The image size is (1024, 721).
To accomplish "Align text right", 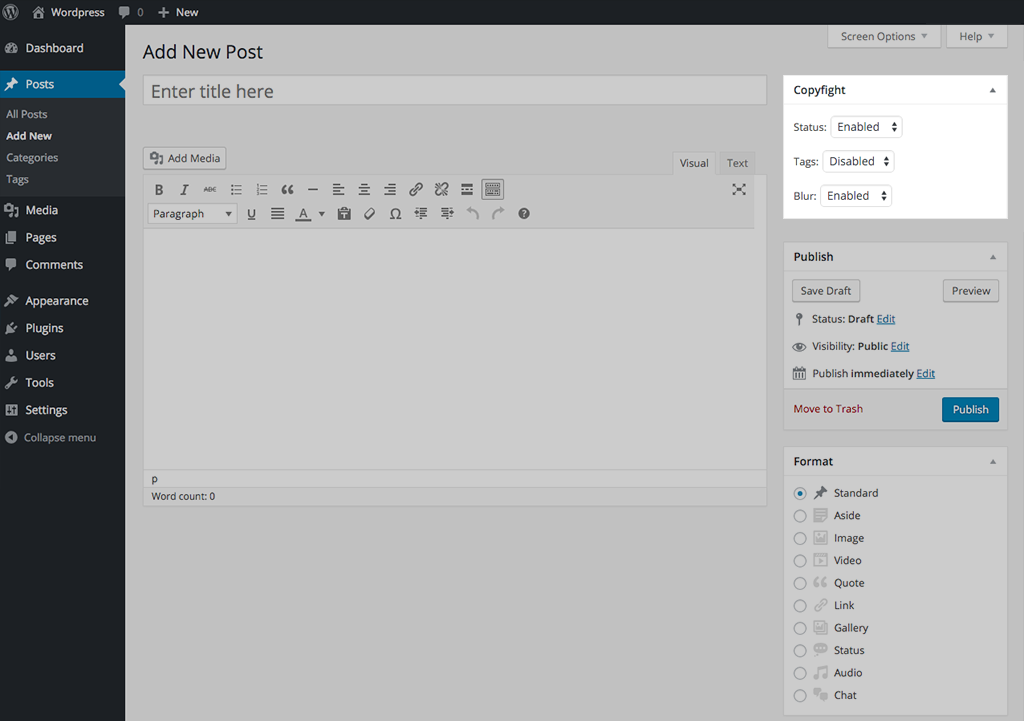I will (x=390, y=189).
